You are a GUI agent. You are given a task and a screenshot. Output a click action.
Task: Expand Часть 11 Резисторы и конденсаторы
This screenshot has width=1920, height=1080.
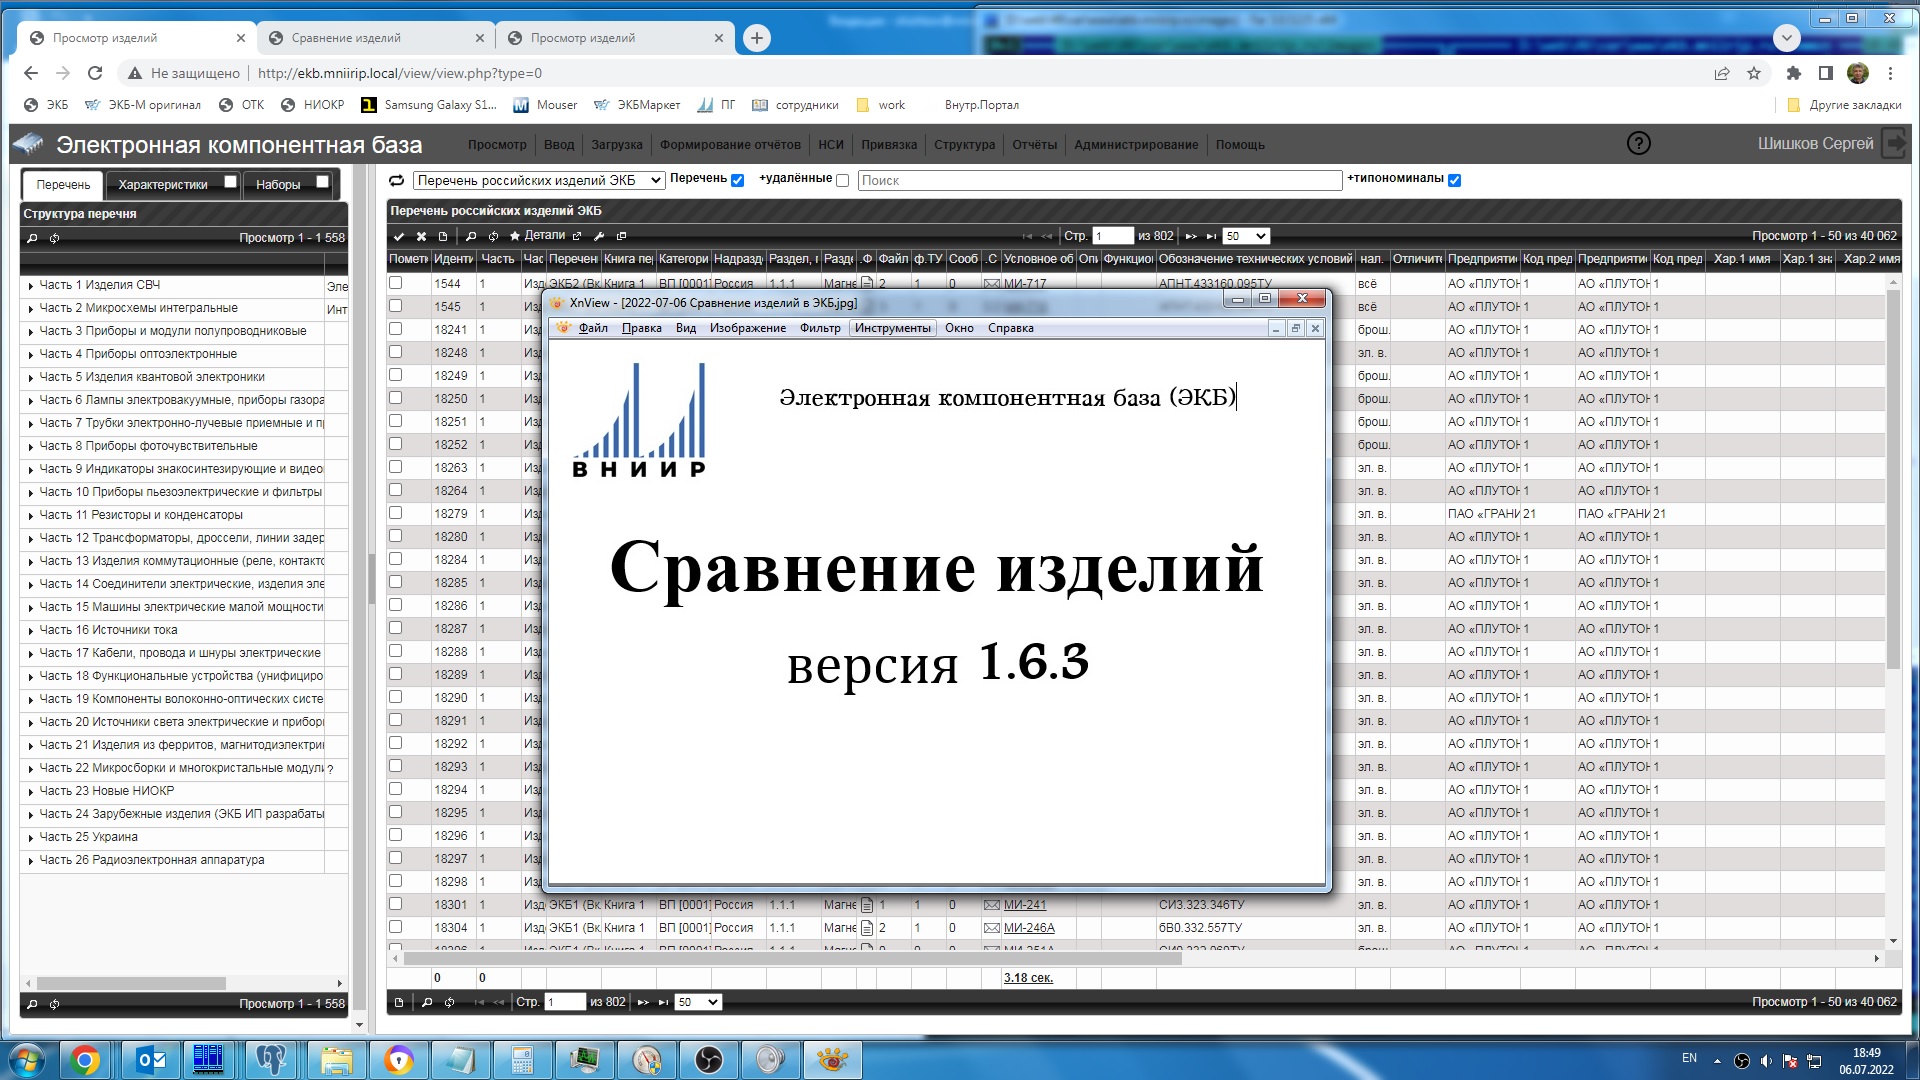point(31,516)
